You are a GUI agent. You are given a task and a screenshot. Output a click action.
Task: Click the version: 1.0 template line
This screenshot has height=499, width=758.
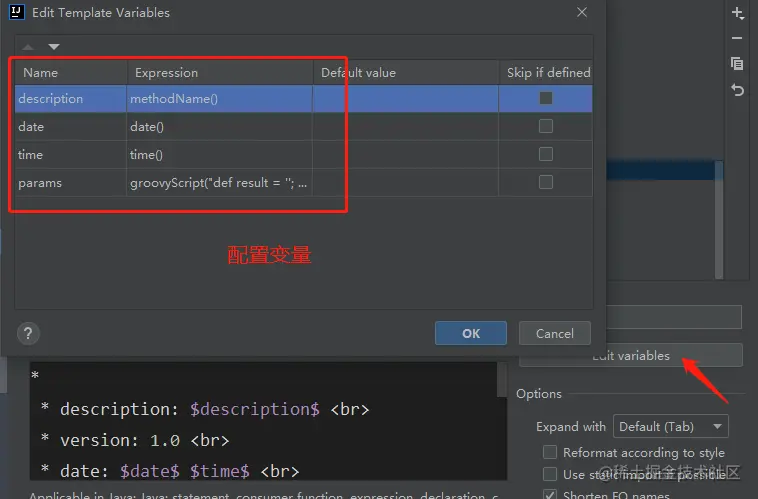[x=135, y=440]
